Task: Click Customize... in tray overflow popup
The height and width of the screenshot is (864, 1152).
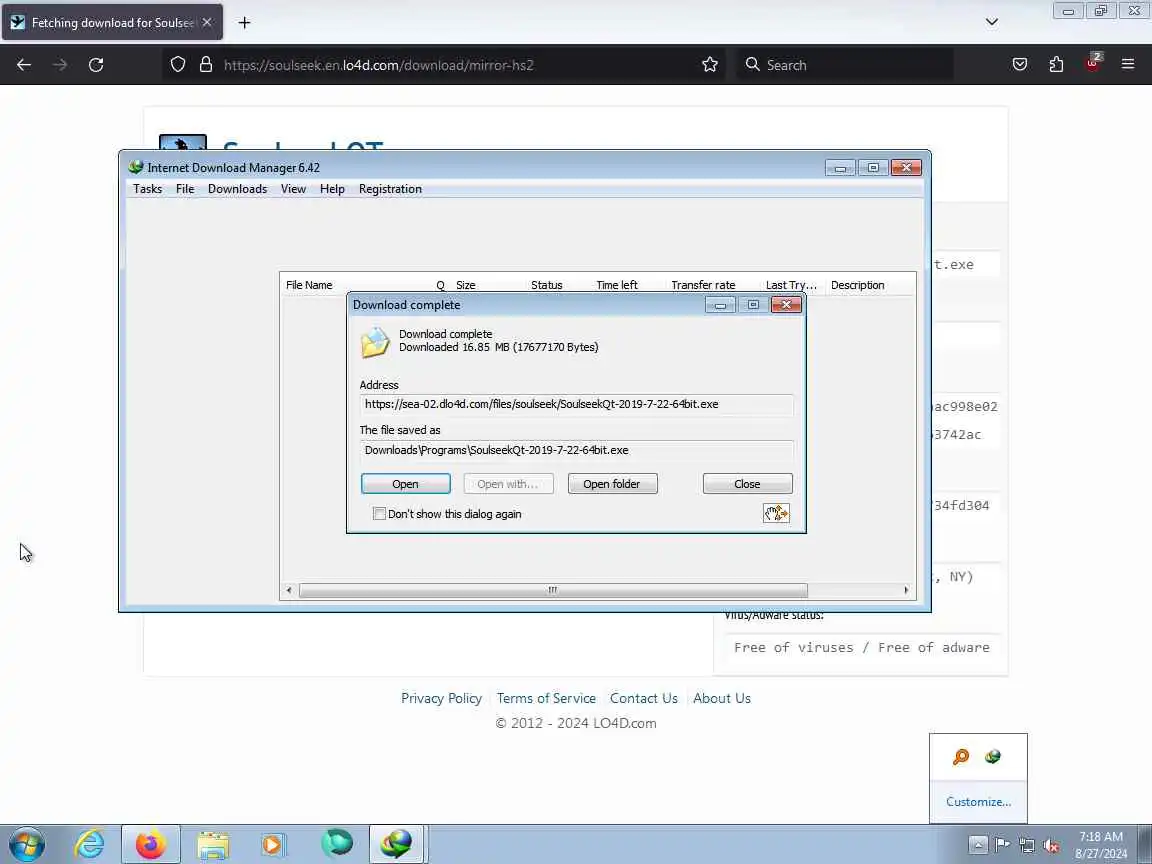Action: [x=979, y=802]
